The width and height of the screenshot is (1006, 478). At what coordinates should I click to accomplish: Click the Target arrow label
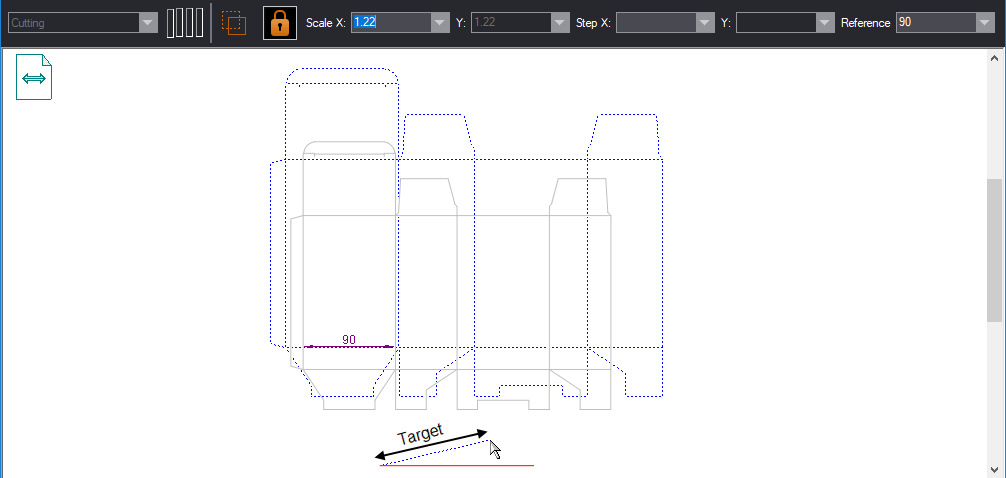point(420,436)
